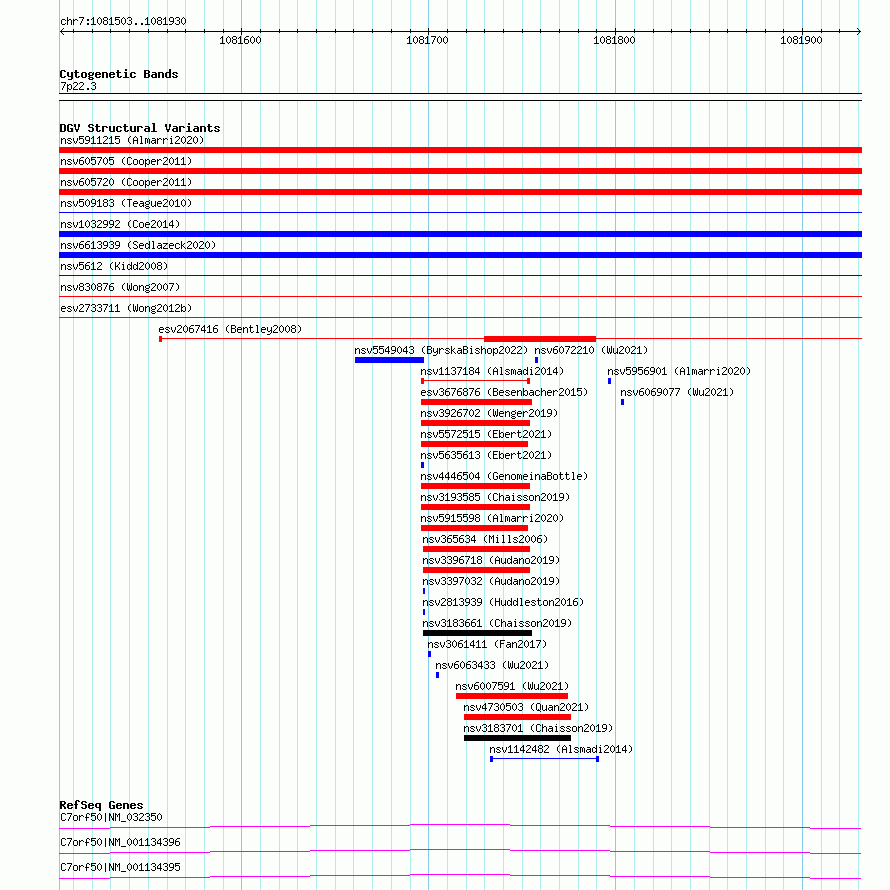This screenshot has height=890, width=890.
Task: Open nsv1032992 (Coe2014) variant label
Action: [120, 224]
